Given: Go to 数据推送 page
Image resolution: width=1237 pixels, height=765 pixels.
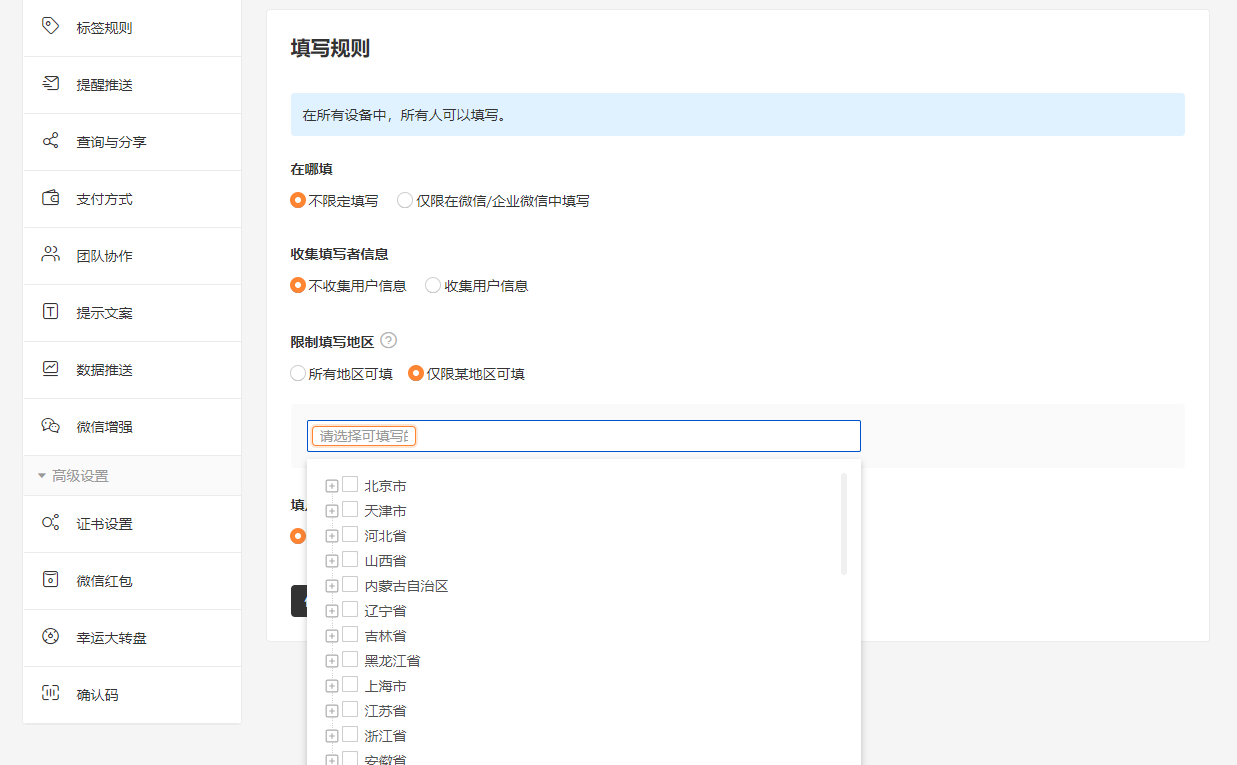Looking at the screenshot, I should 132,370.
